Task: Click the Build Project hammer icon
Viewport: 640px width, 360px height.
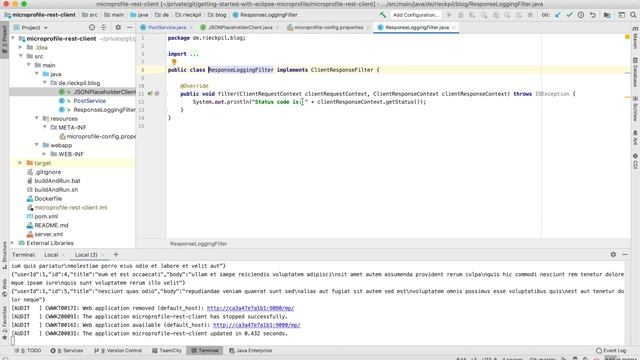Action: (382, 15)
